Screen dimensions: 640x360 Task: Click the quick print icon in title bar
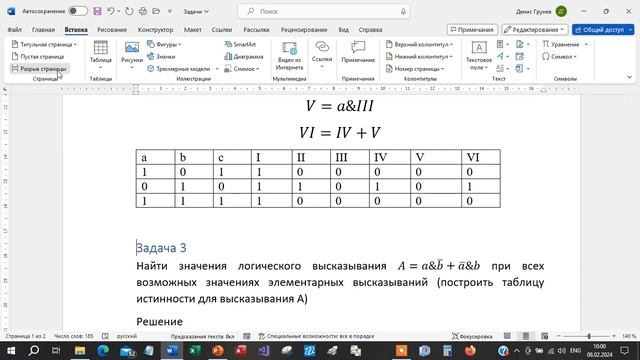[x=142, y=11]
